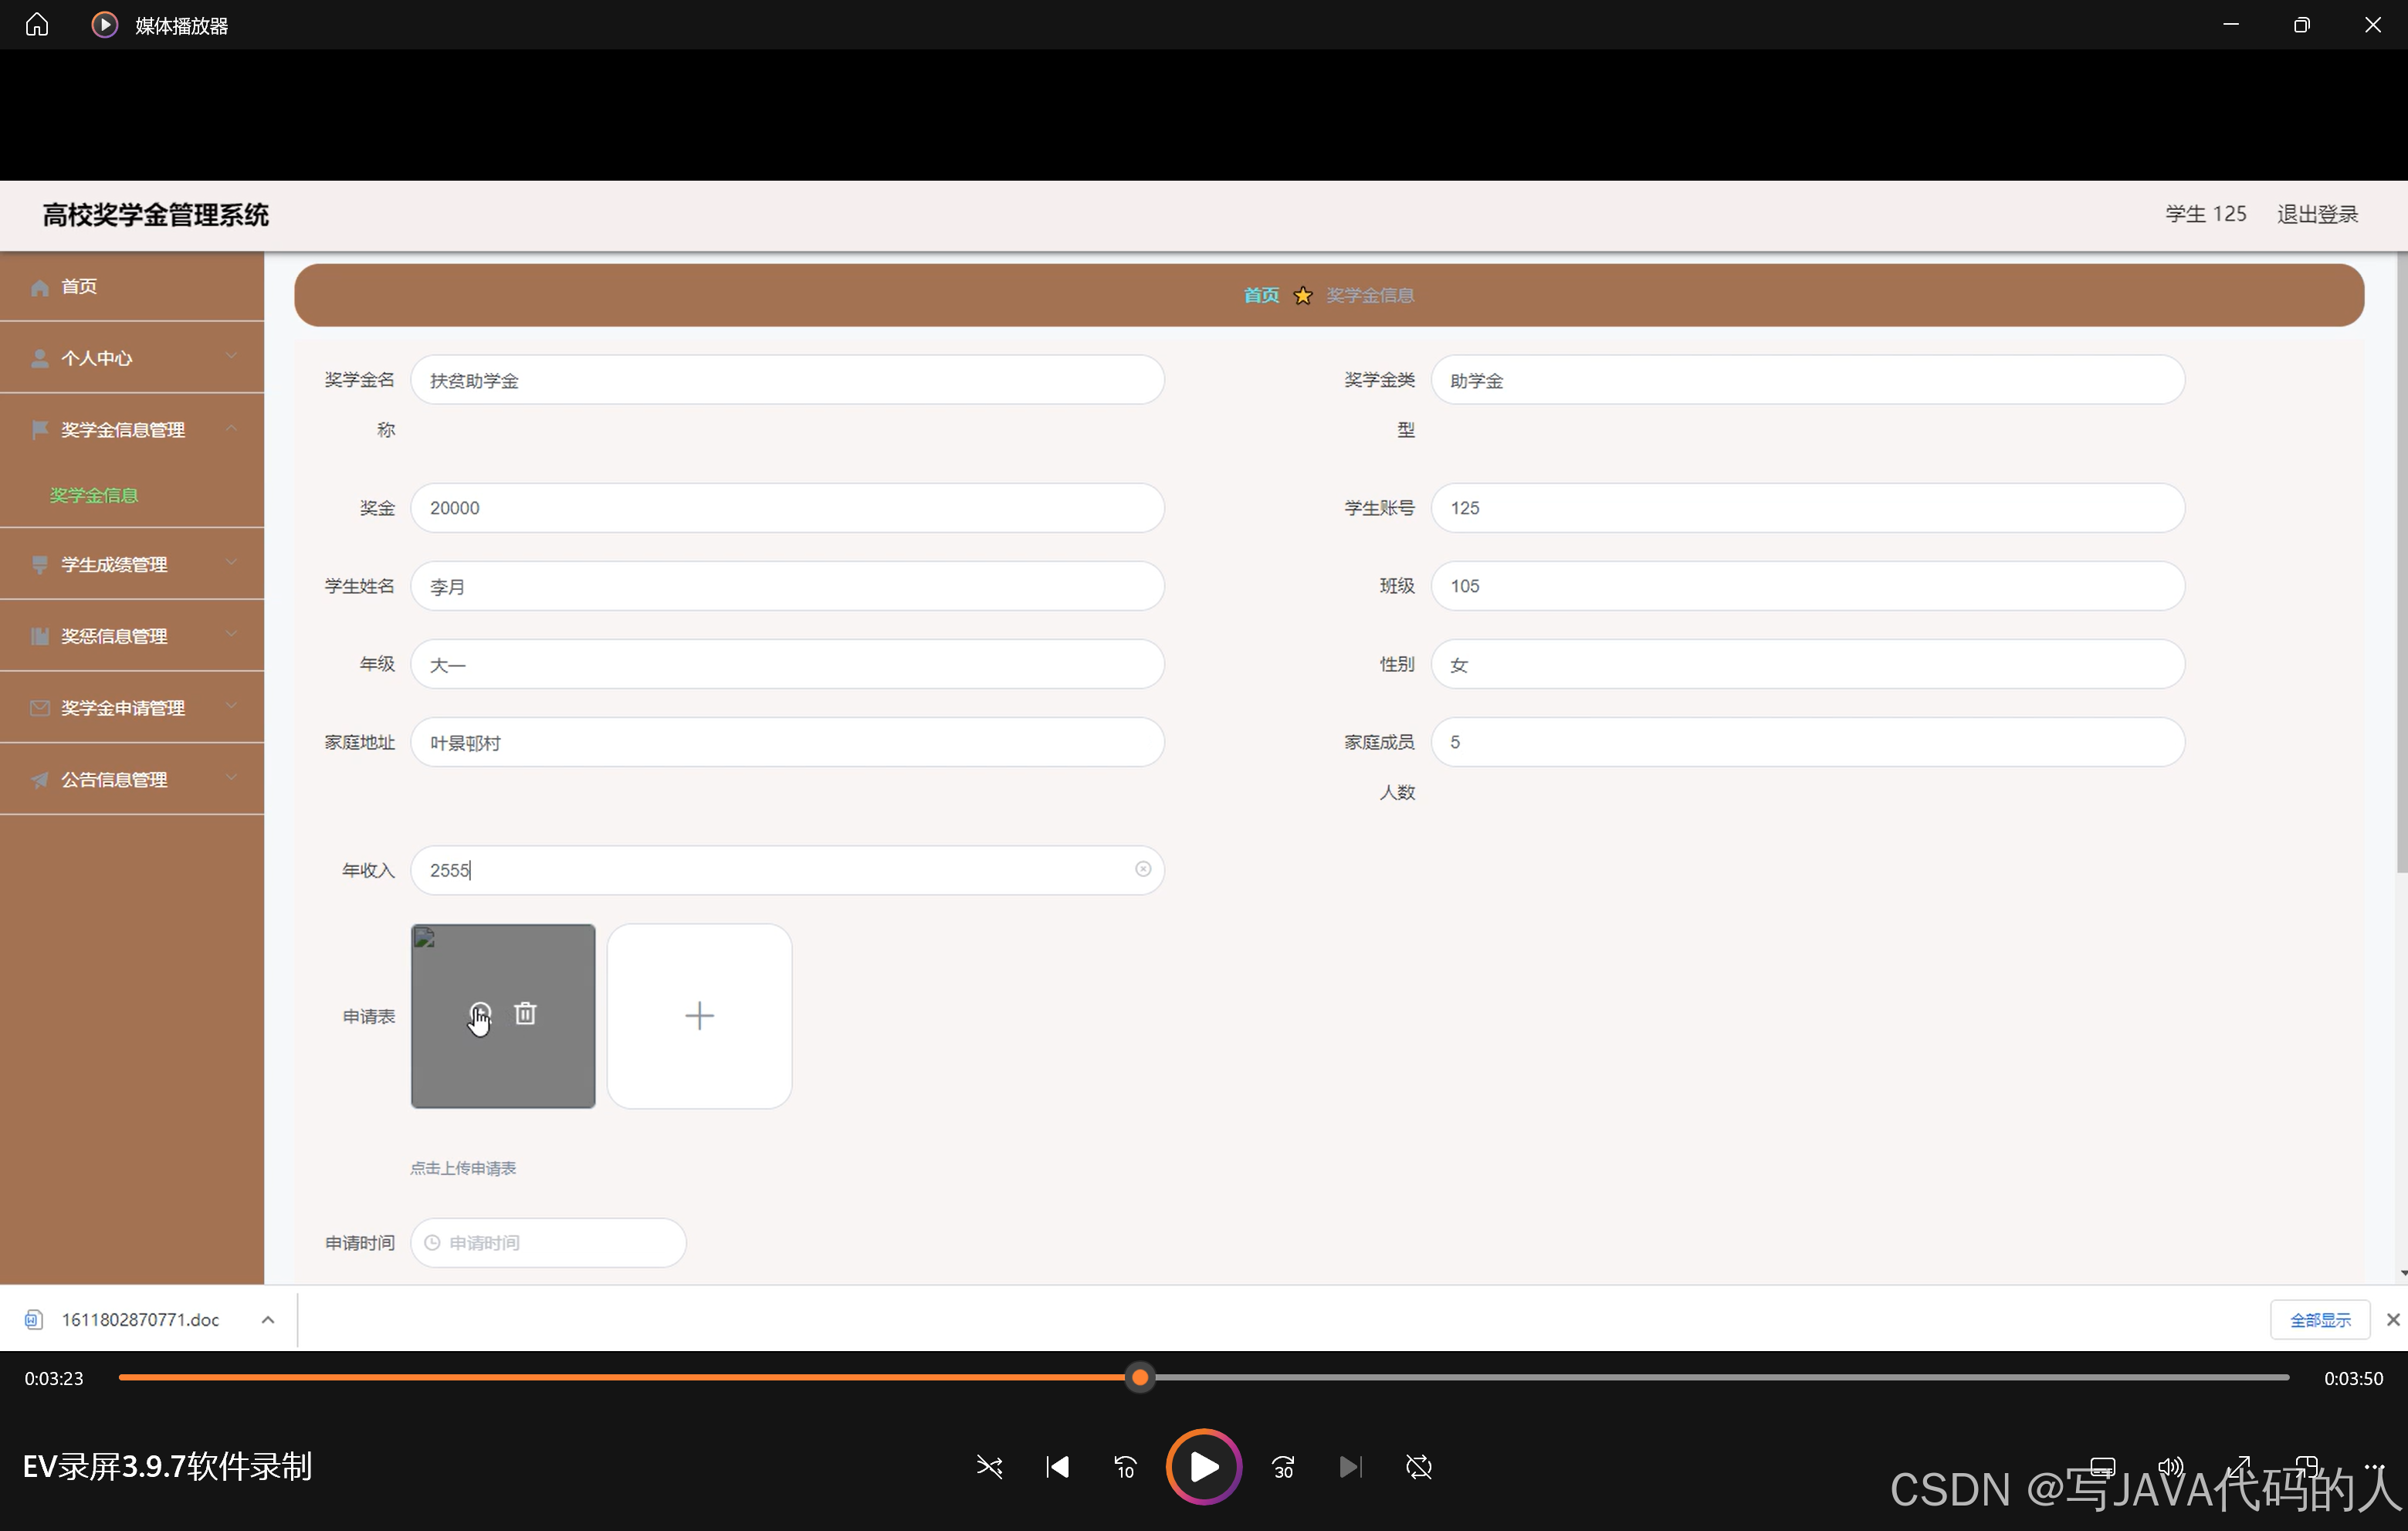Image resolution: width=2408 pixels, height=1531 pixels.
Task: Open the download item options chevron
Action: [x=268, y=1320]
